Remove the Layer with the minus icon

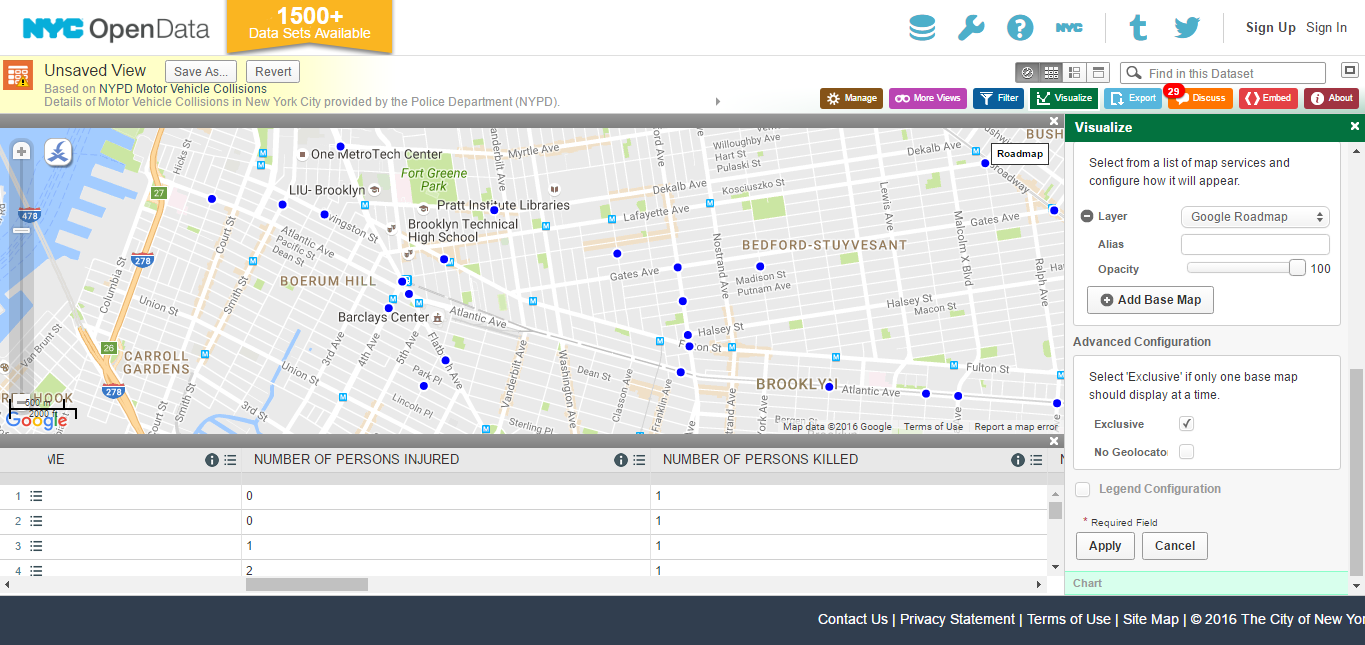coord(1087,217)
